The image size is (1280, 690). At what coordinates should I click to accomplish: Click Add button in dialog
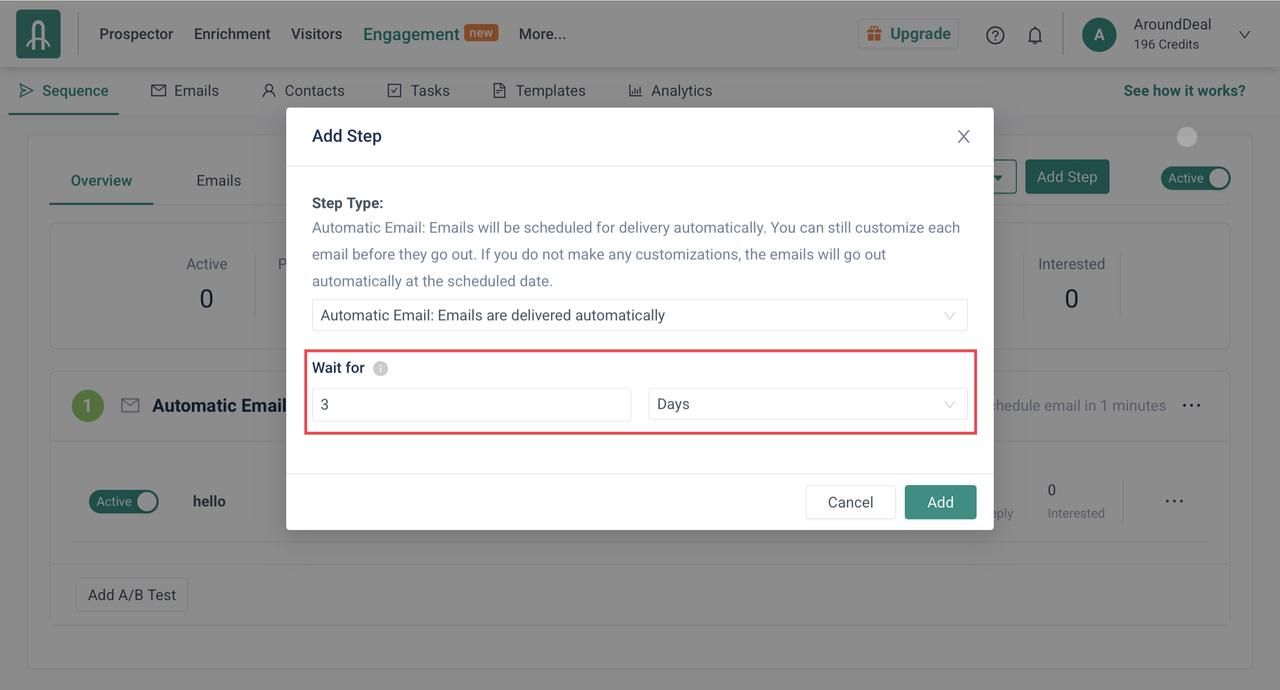[x=940, y=502]
